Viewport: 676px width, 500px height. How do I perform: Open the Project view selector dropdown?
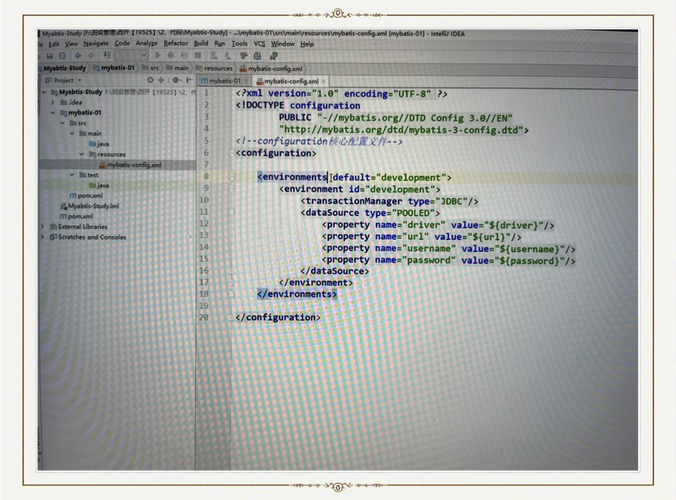point(63,80)
